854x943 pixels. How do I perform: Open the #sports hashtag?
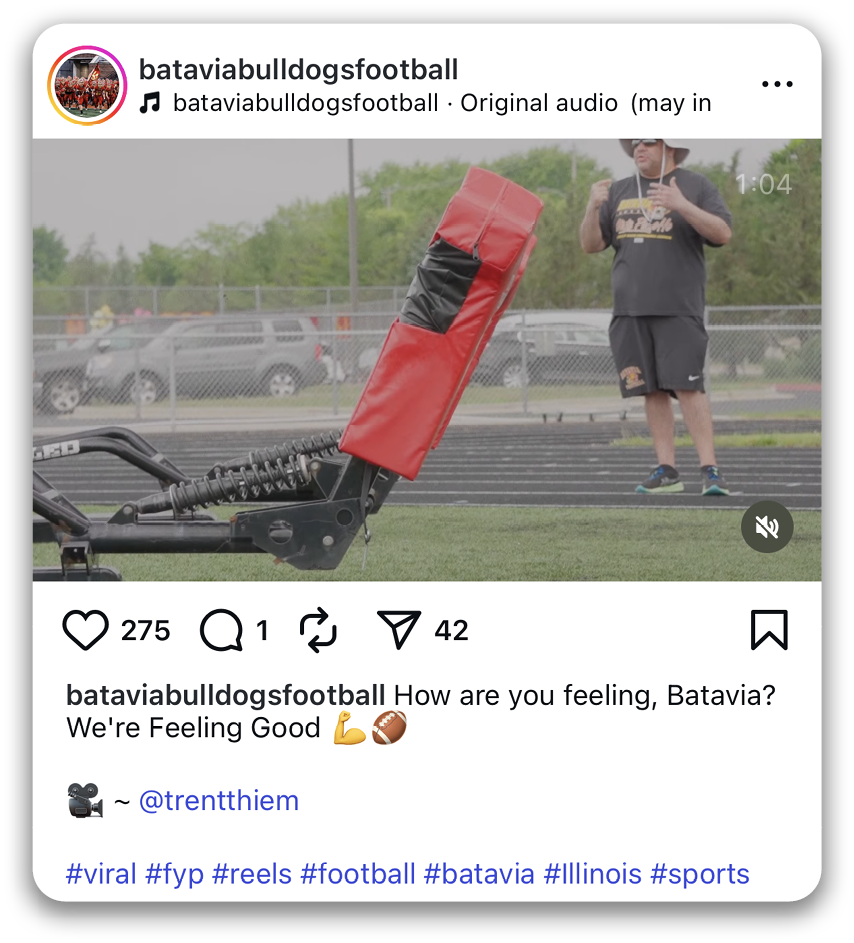(700, 875)
